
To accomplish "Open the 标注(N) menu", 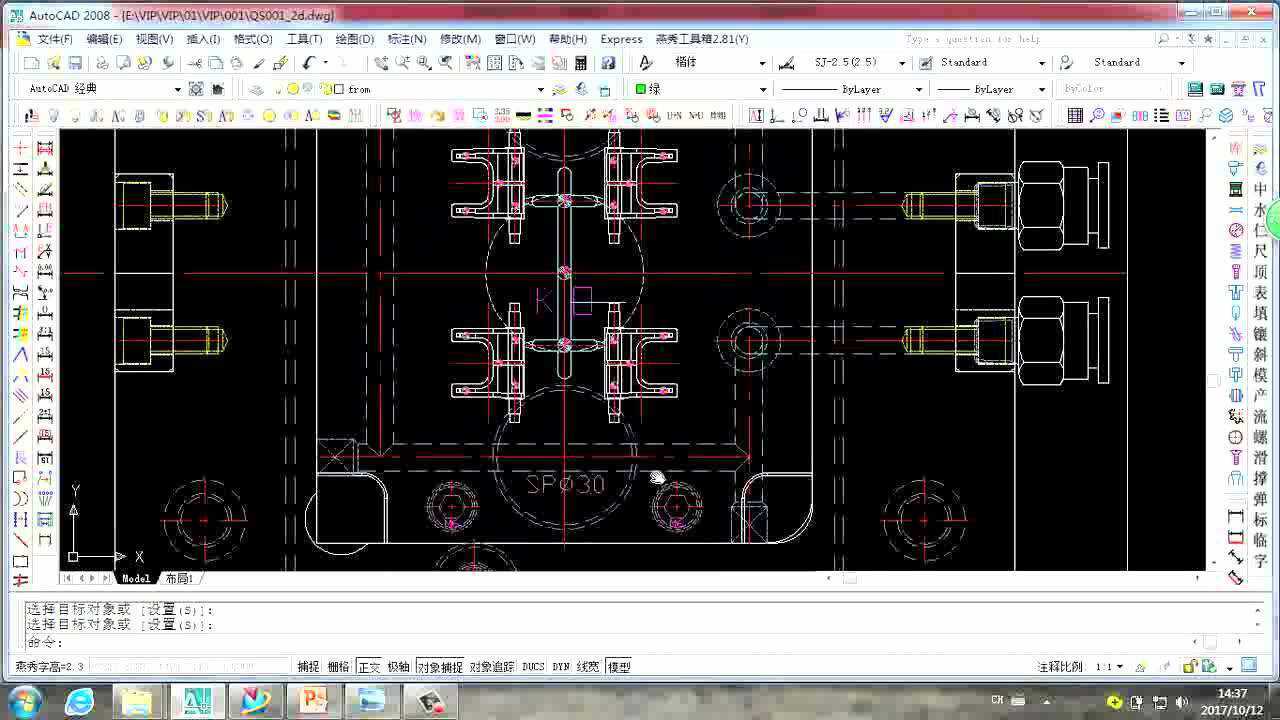I will point(407,39).
